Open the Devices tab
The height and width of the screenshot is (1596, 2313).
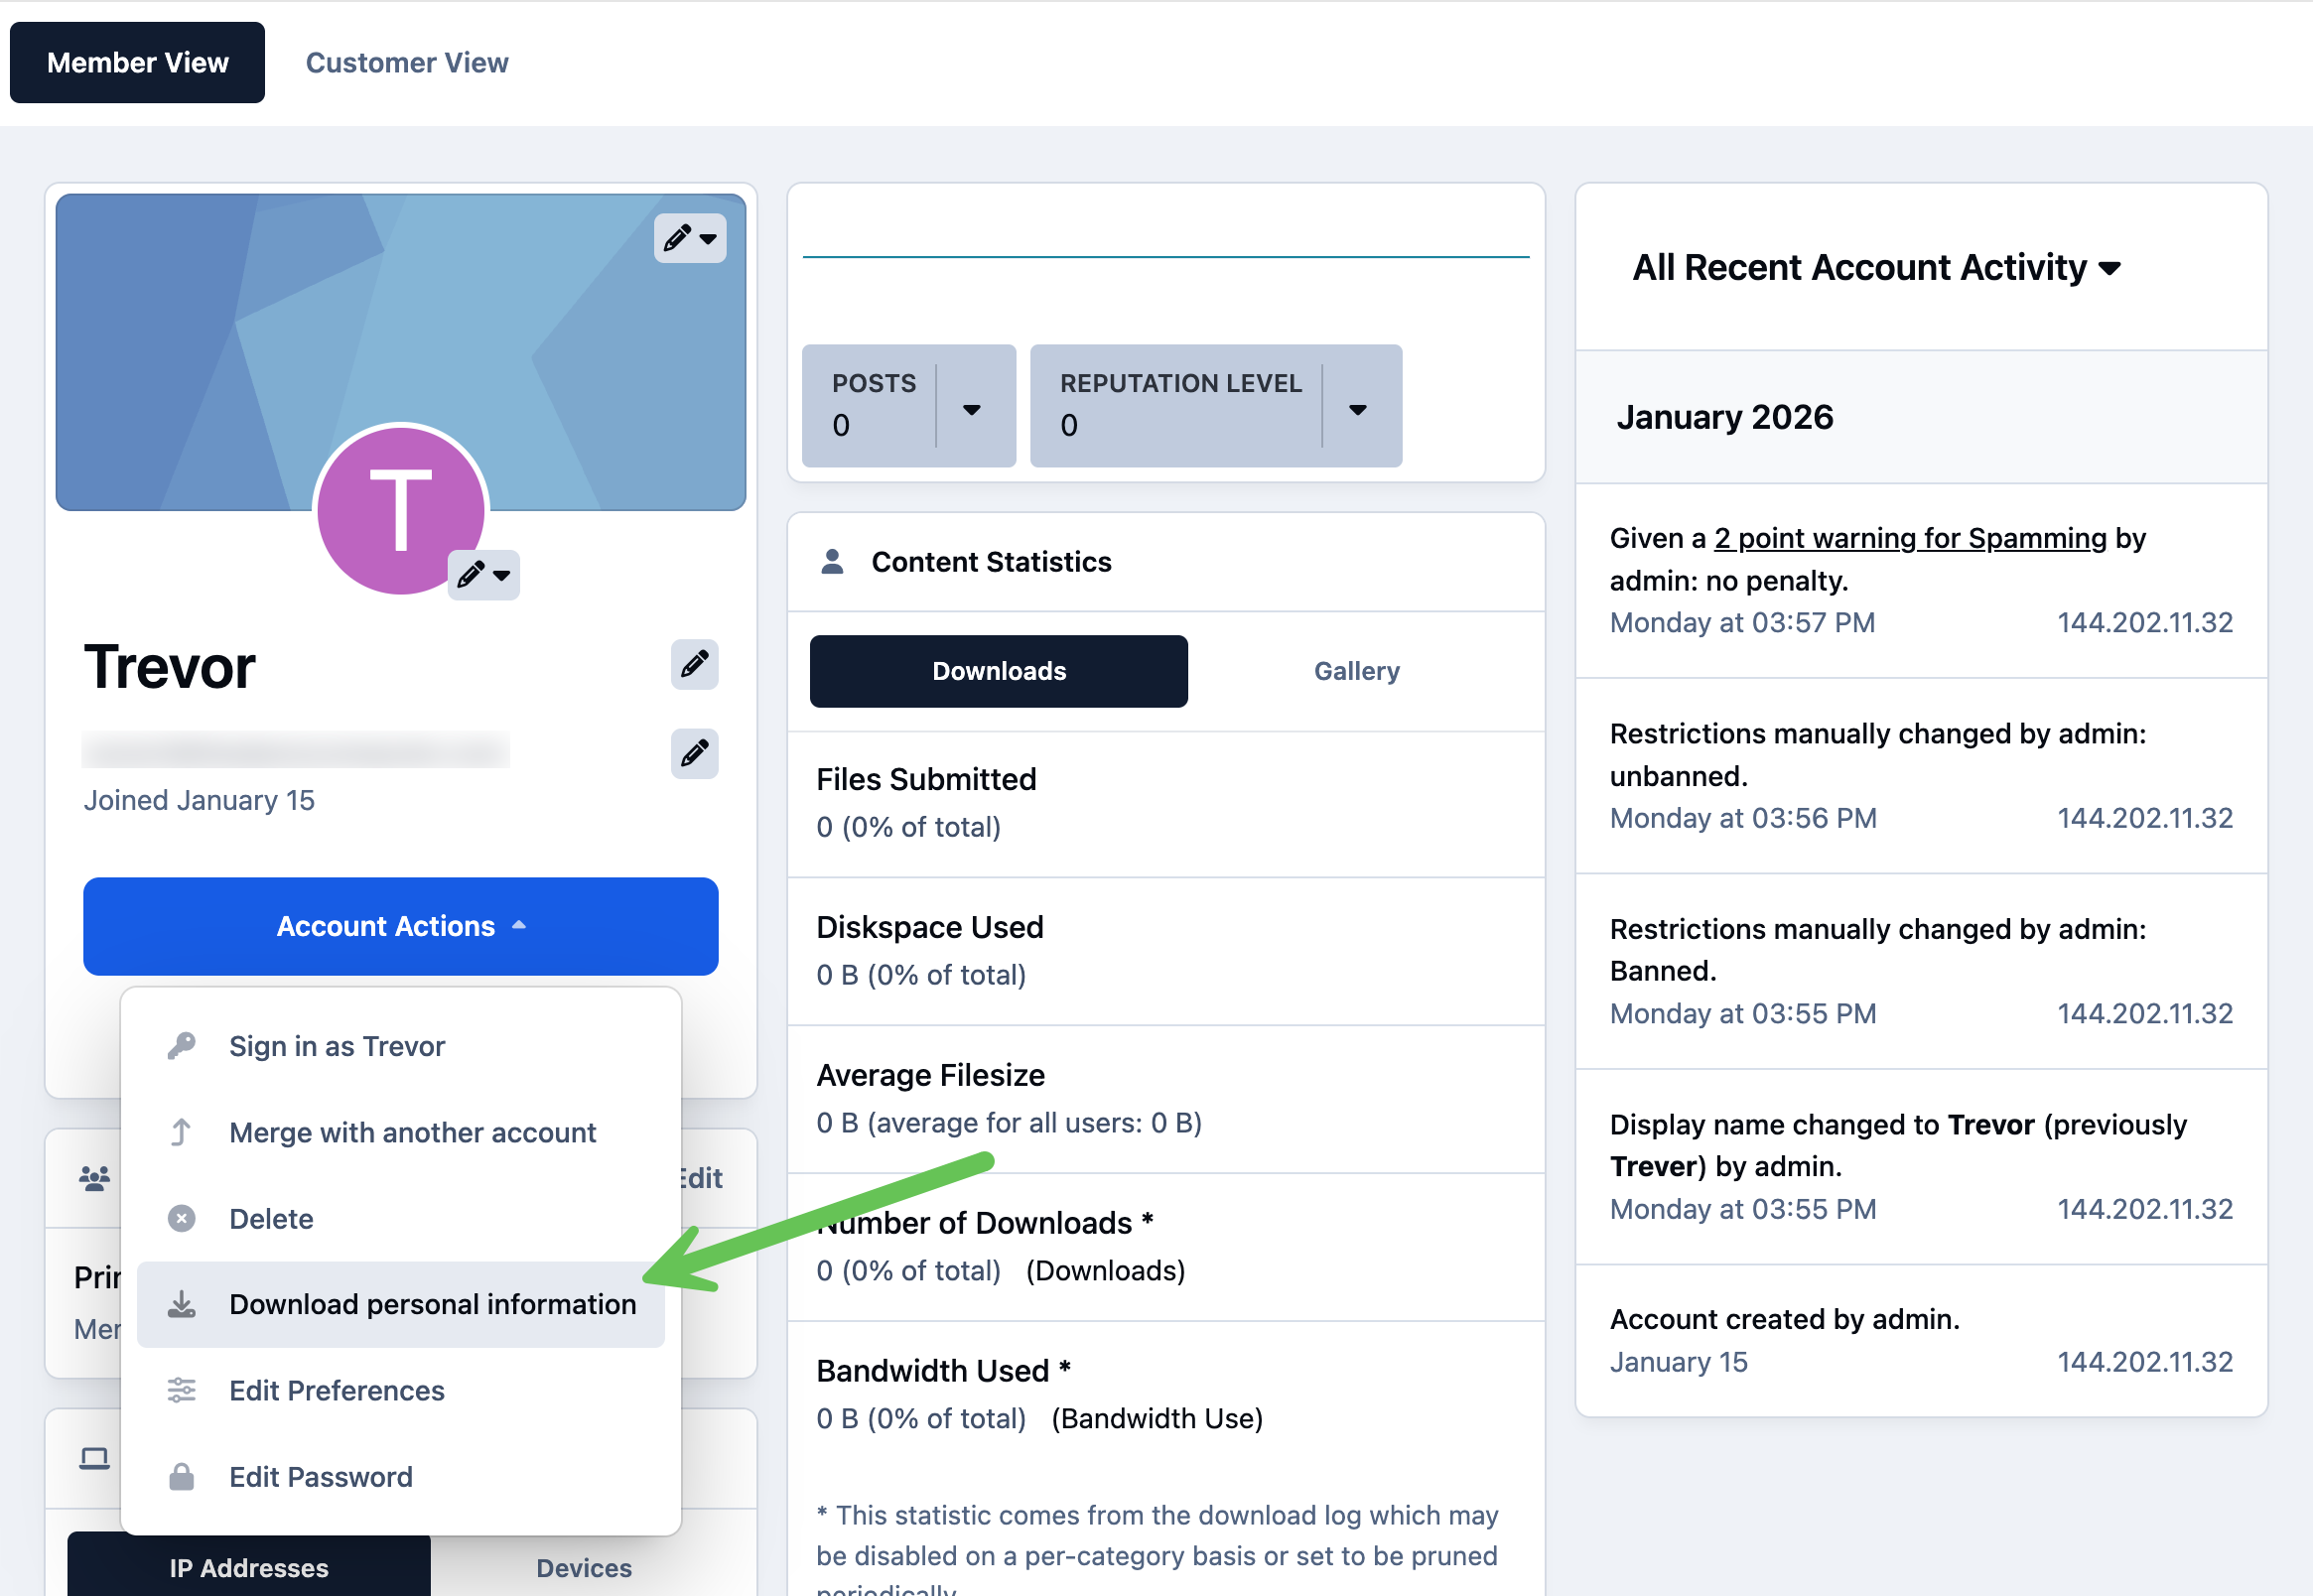coord(584,1566)
